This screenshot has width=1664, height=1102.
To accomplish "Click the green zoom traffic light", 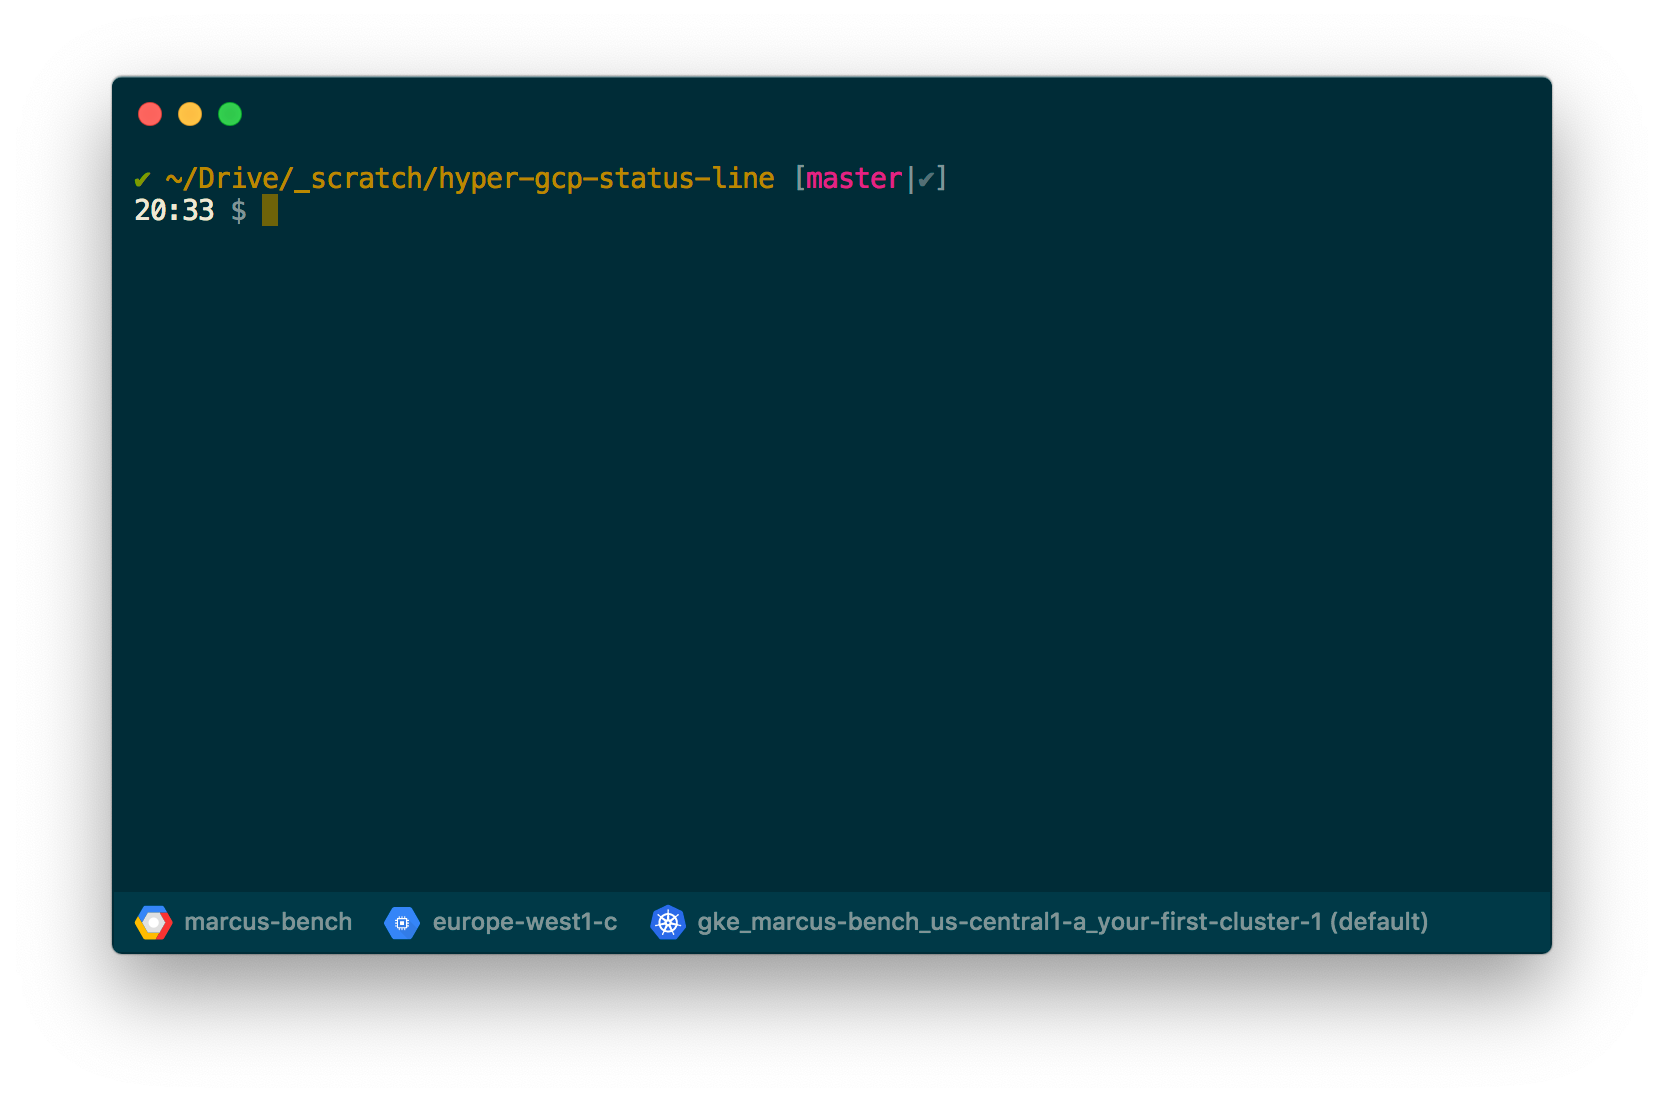I will (x=229, y=114).
